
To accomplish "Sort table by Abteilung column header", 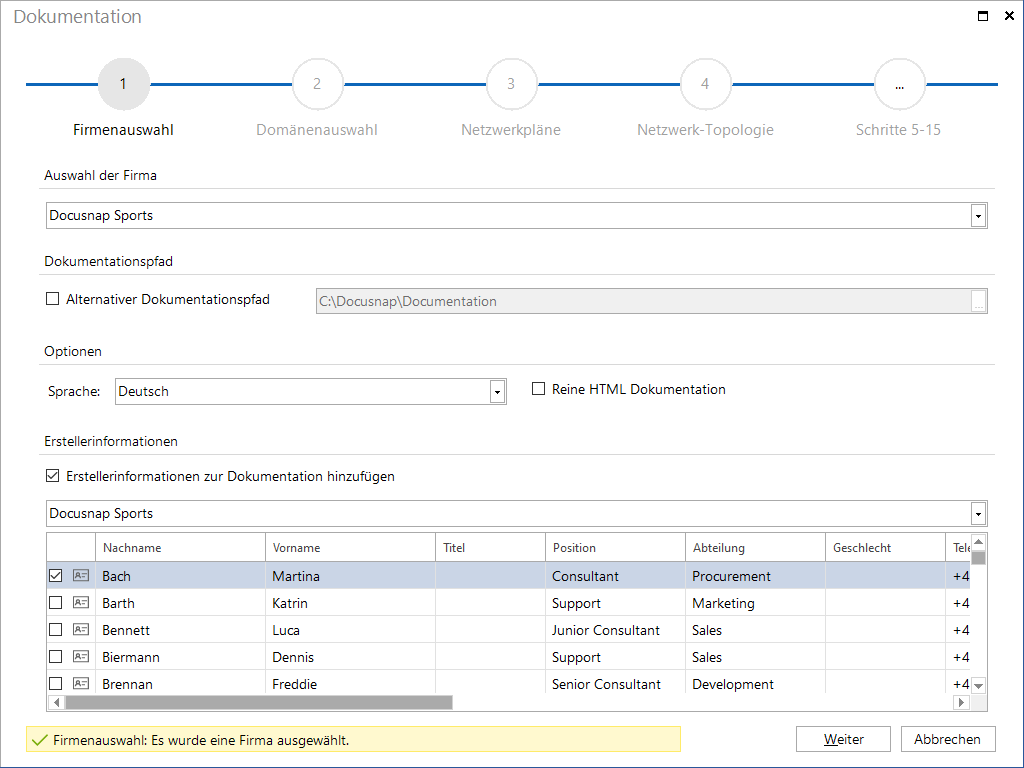I will point(756,547).
